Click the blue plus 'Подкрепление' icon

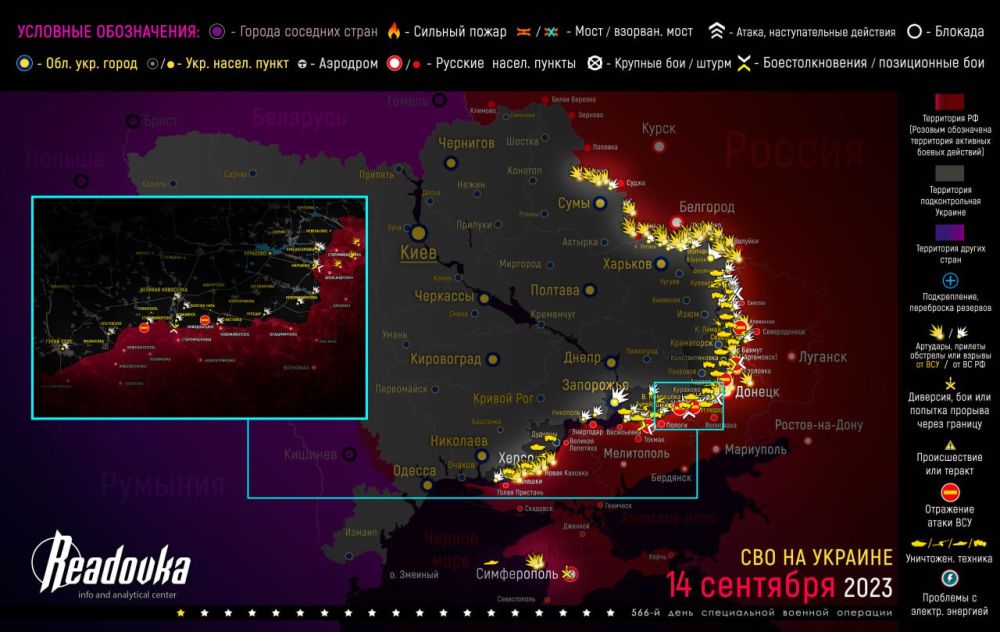coord(950,281)
